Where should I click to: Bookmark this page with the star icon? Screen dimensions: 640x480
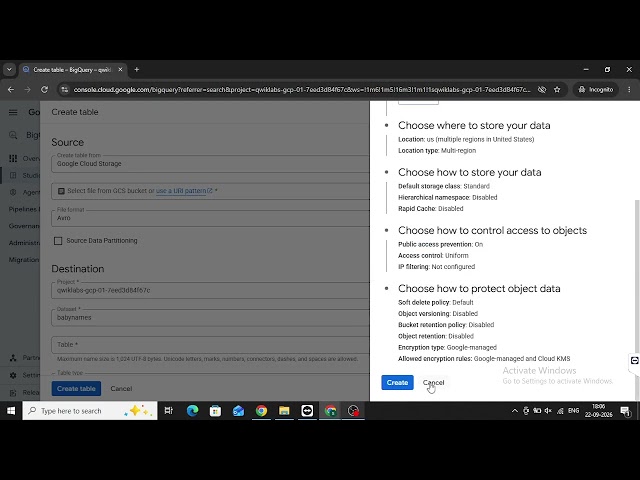pos(557,89)
